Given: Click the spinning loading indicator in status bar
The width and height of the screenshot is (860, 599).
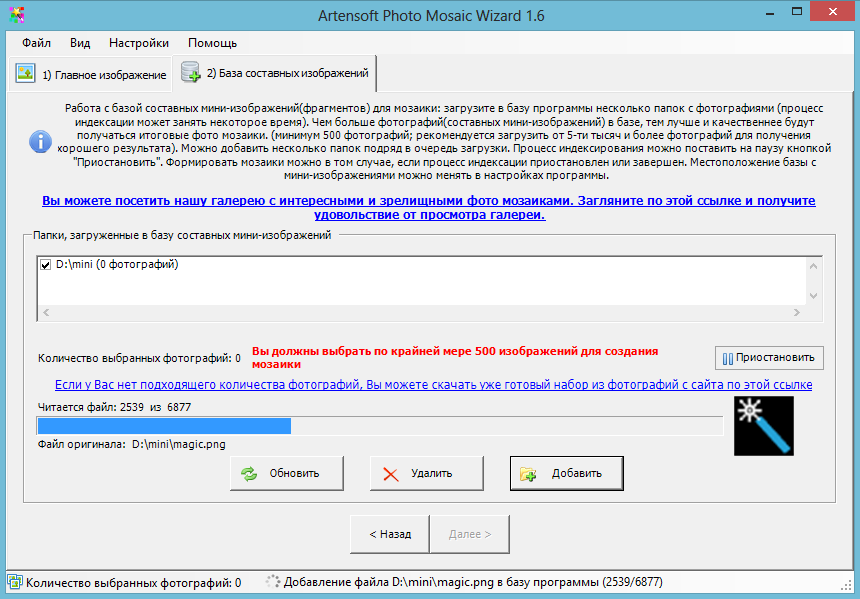Looking at the screenshot, I should (x=273, y=581).
